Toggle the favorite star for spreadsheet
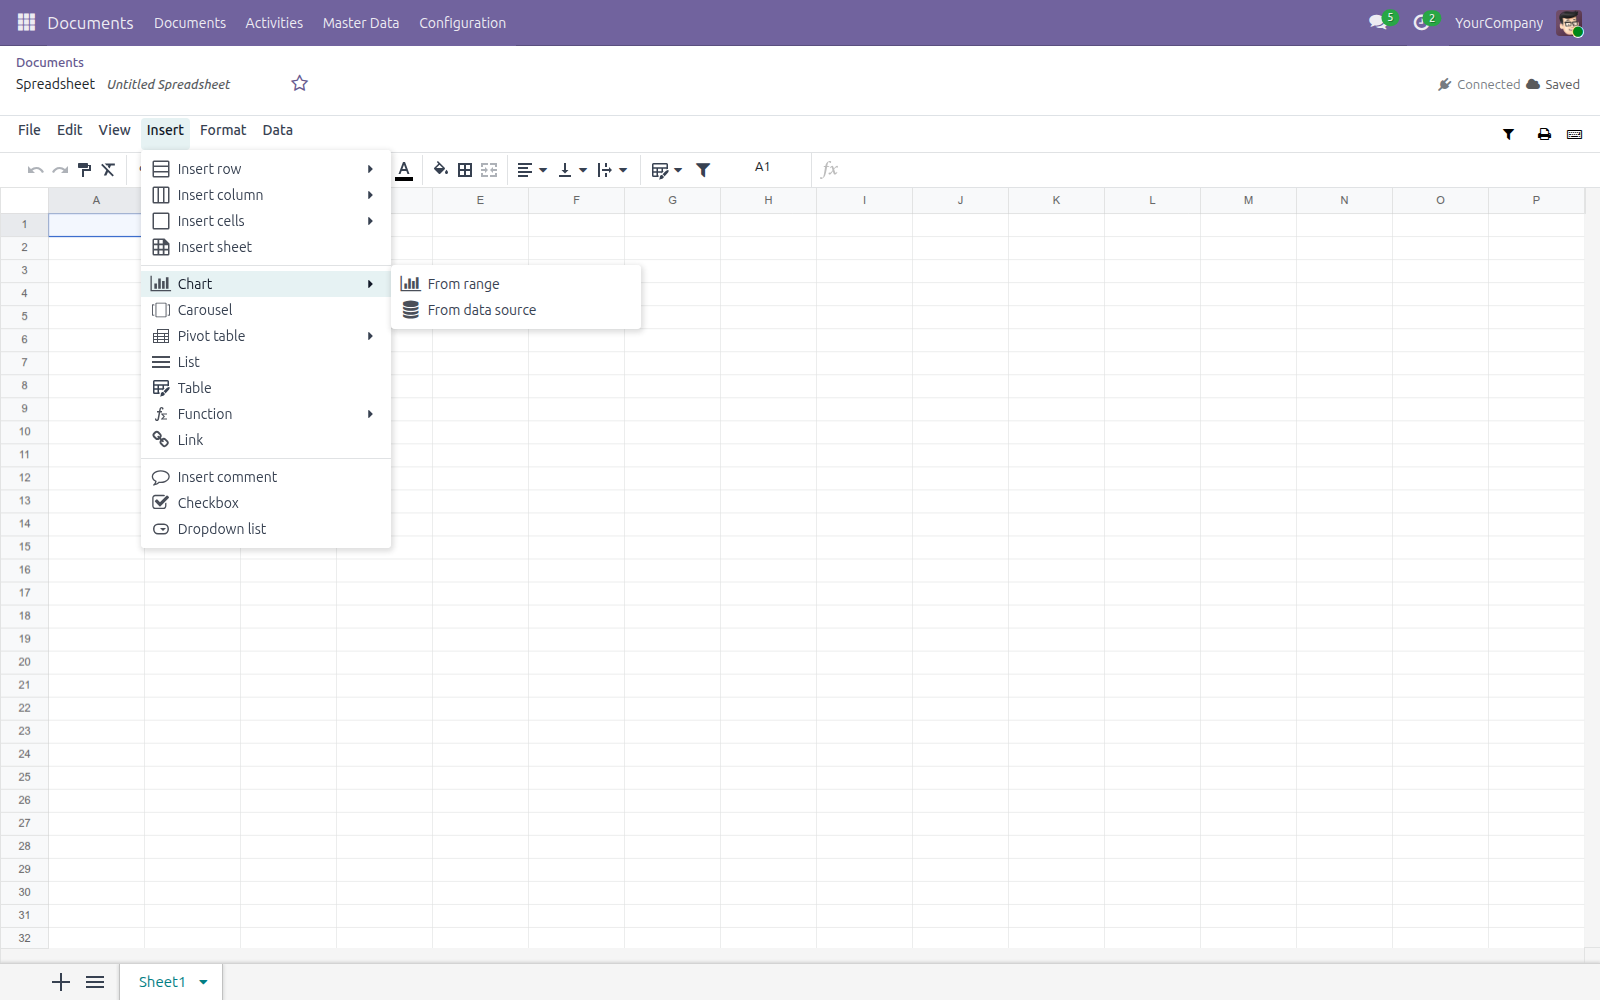This screenshot has width=1600, height=1000. 299,84
